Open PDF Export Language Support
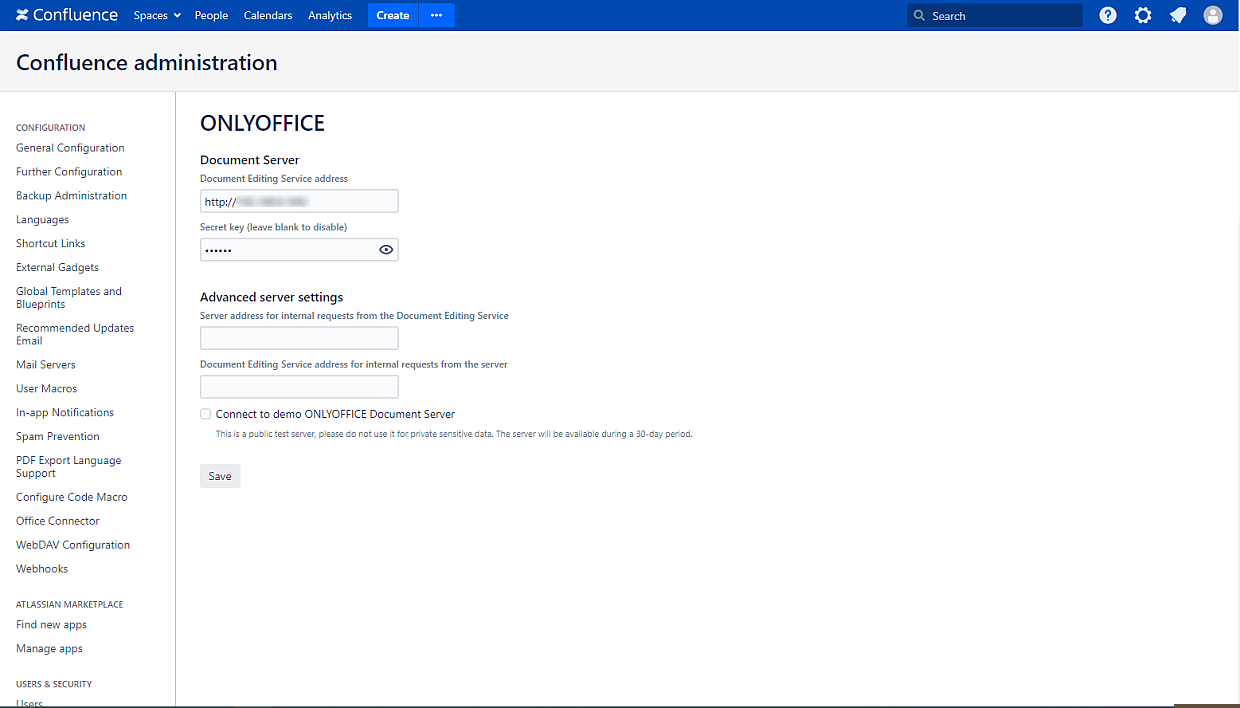Image resolution: width=1240 pixels, height=708 pixels. (x=69, y=467)
